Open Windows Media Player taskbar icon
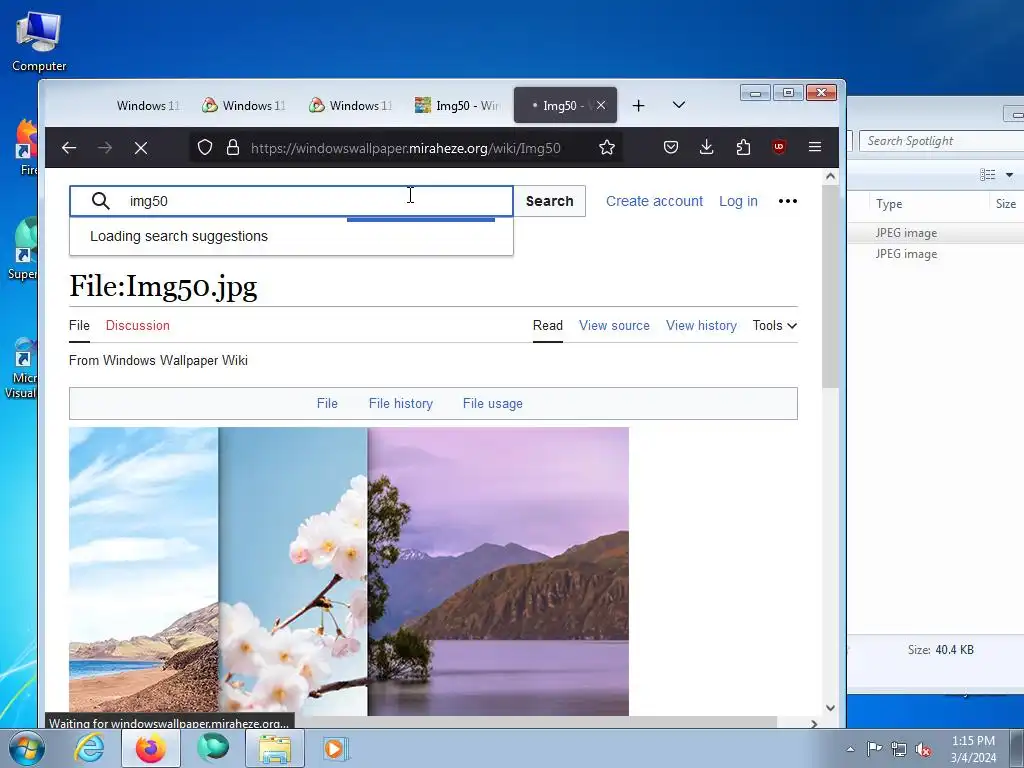Viewport: 1024px width, 768px height. 336,748
